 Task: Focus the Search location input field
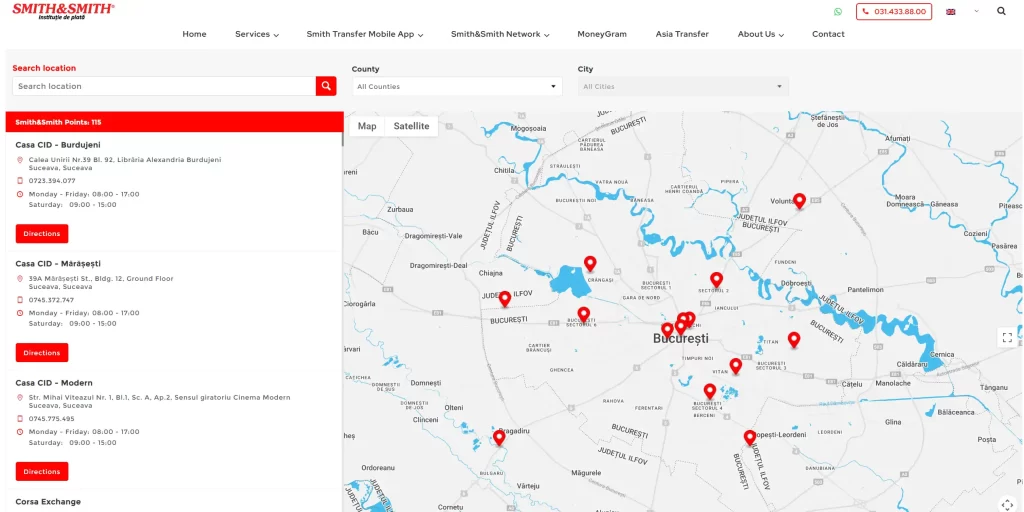click(x=164, y=86)
